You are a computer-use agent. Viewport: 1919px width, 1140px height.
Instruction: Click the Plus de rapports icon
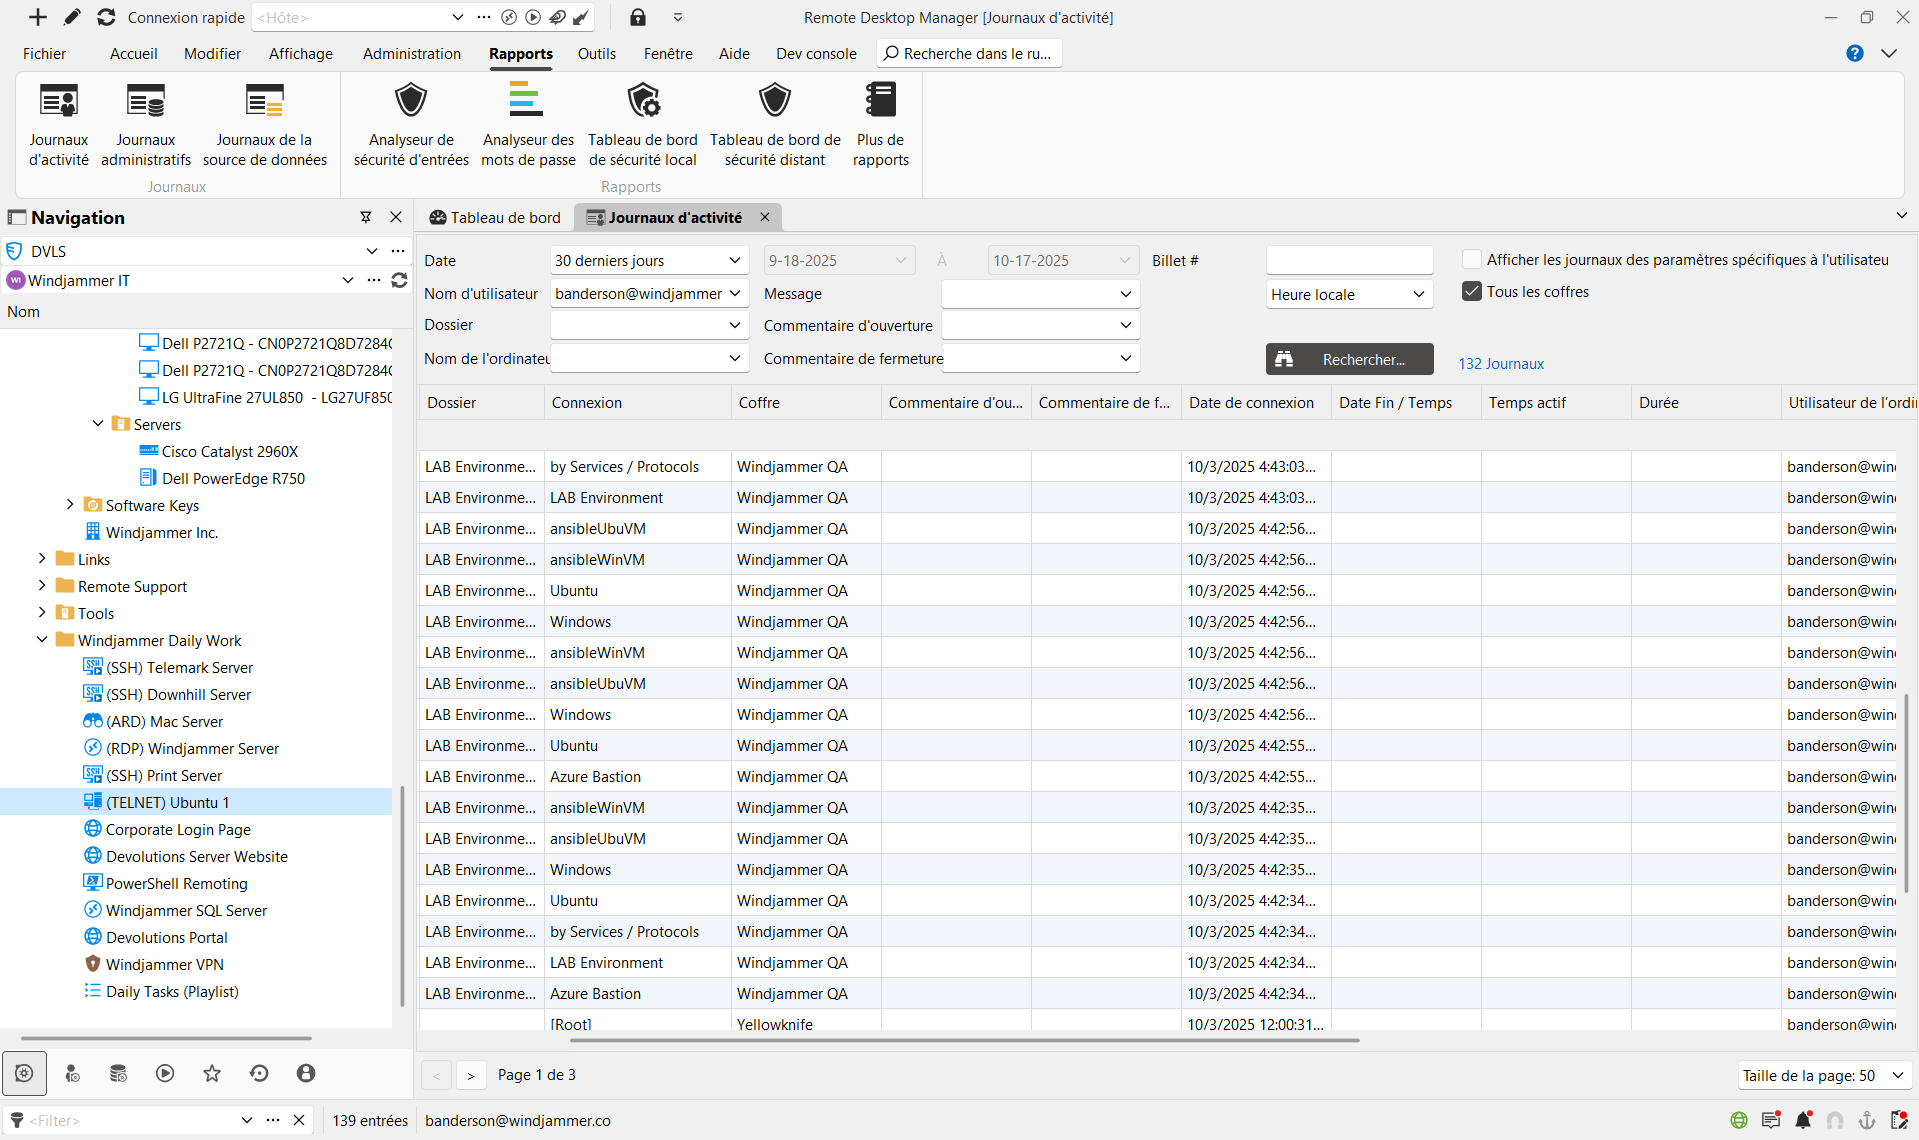[x=880, y=102]
